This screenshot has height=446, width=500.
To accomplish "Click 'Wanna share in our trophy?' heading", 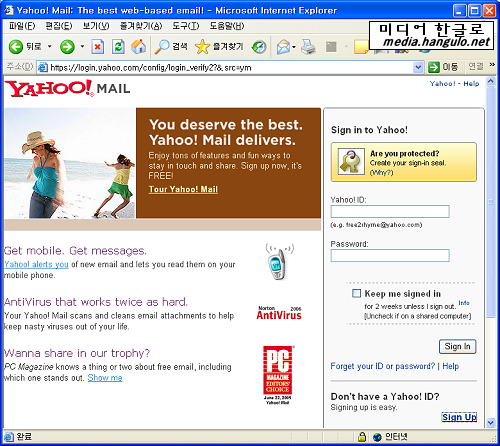I will 77,353.
